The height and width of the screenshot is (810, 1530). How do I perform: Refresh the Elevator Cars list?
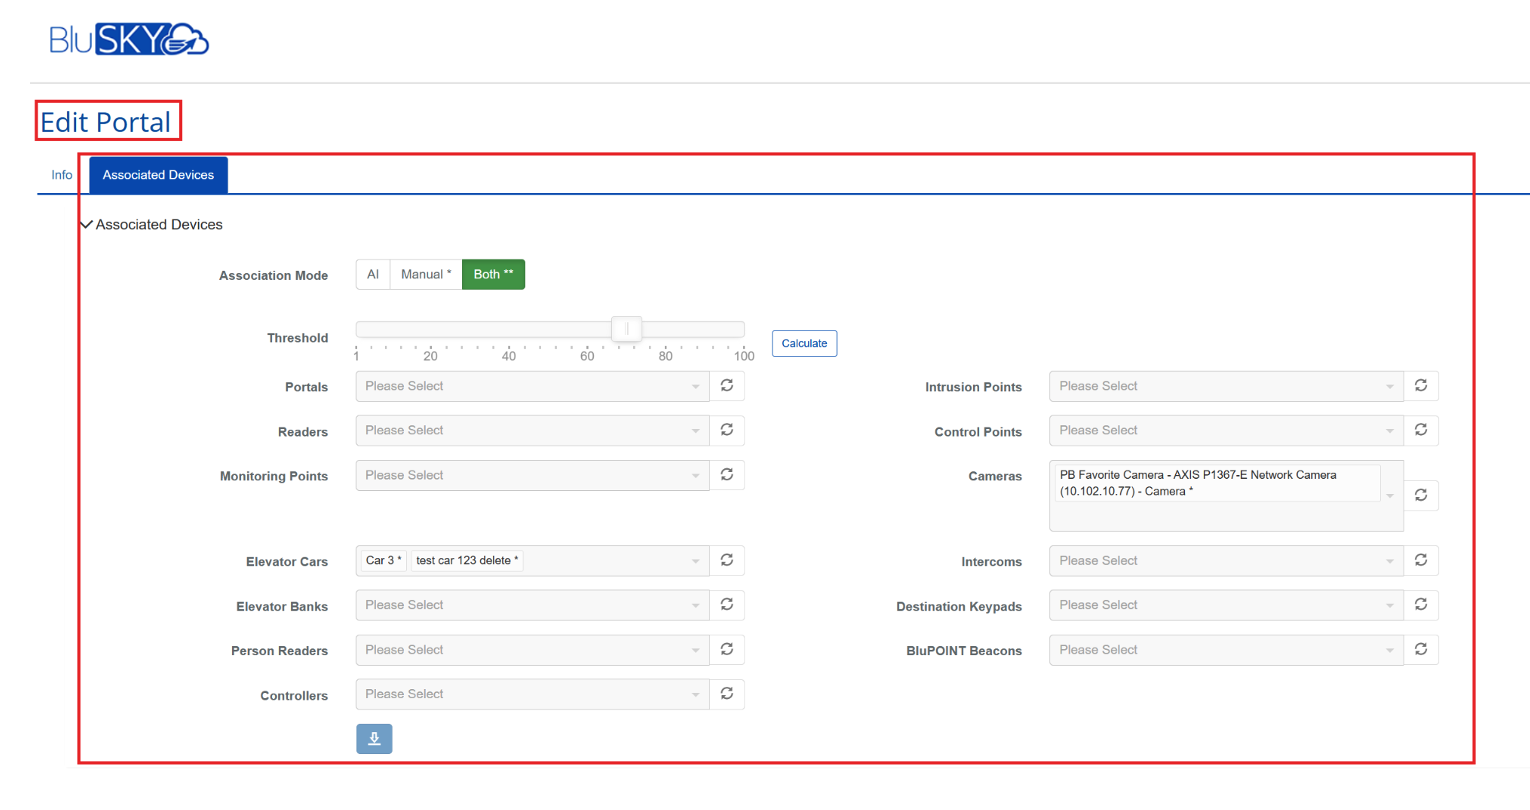[x=727, y=560]
